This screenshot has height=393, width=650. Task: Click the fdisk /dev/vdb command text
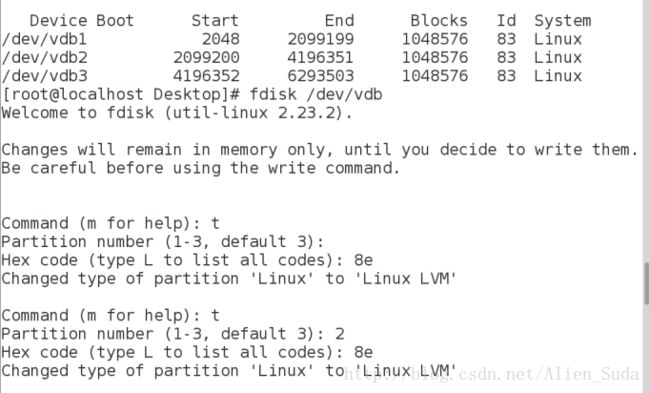315,95
